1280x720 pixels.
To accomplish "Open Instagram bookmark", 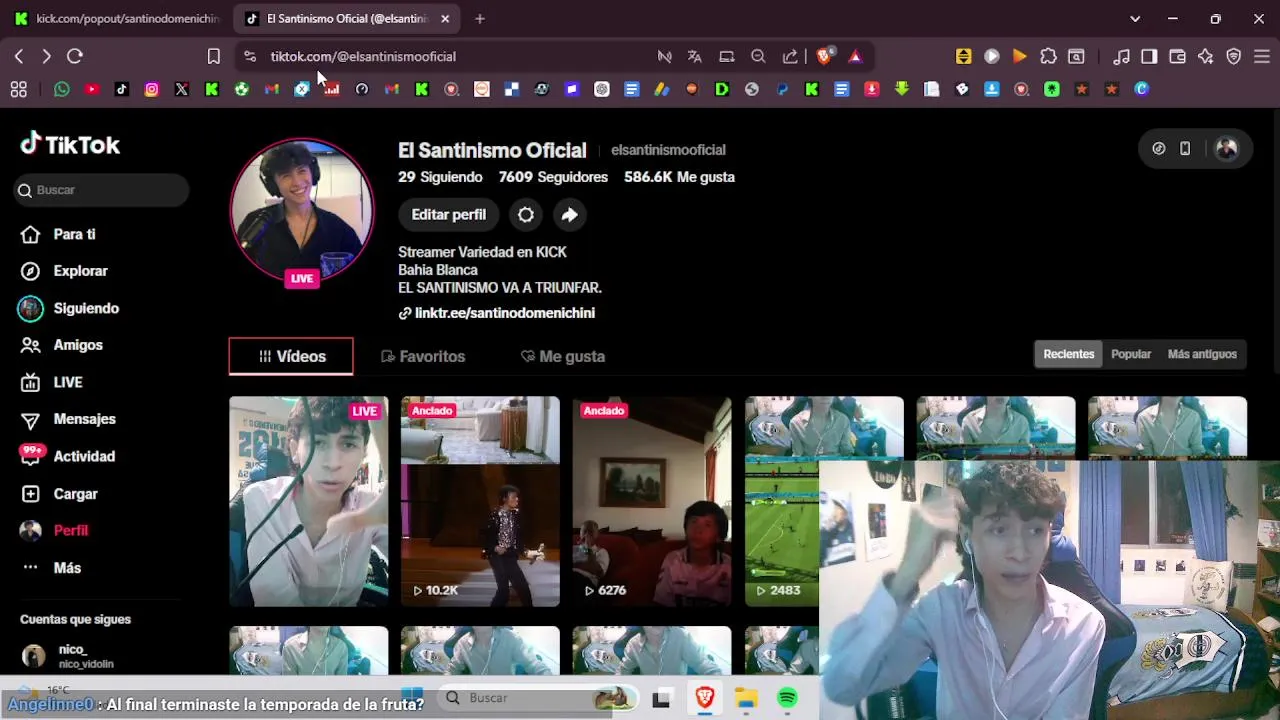I will point(152,89).
